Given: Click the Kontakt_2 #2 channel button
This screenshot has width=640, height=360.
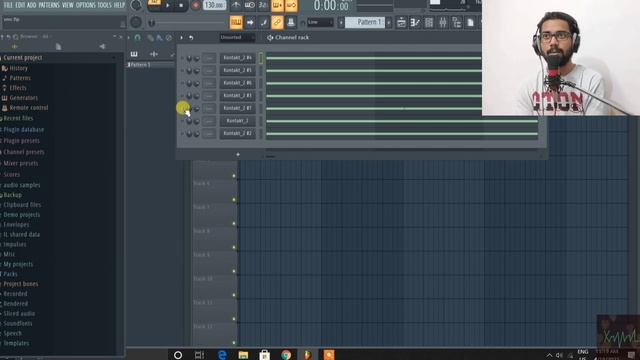Looking at the screenshot, I should 238,133.
